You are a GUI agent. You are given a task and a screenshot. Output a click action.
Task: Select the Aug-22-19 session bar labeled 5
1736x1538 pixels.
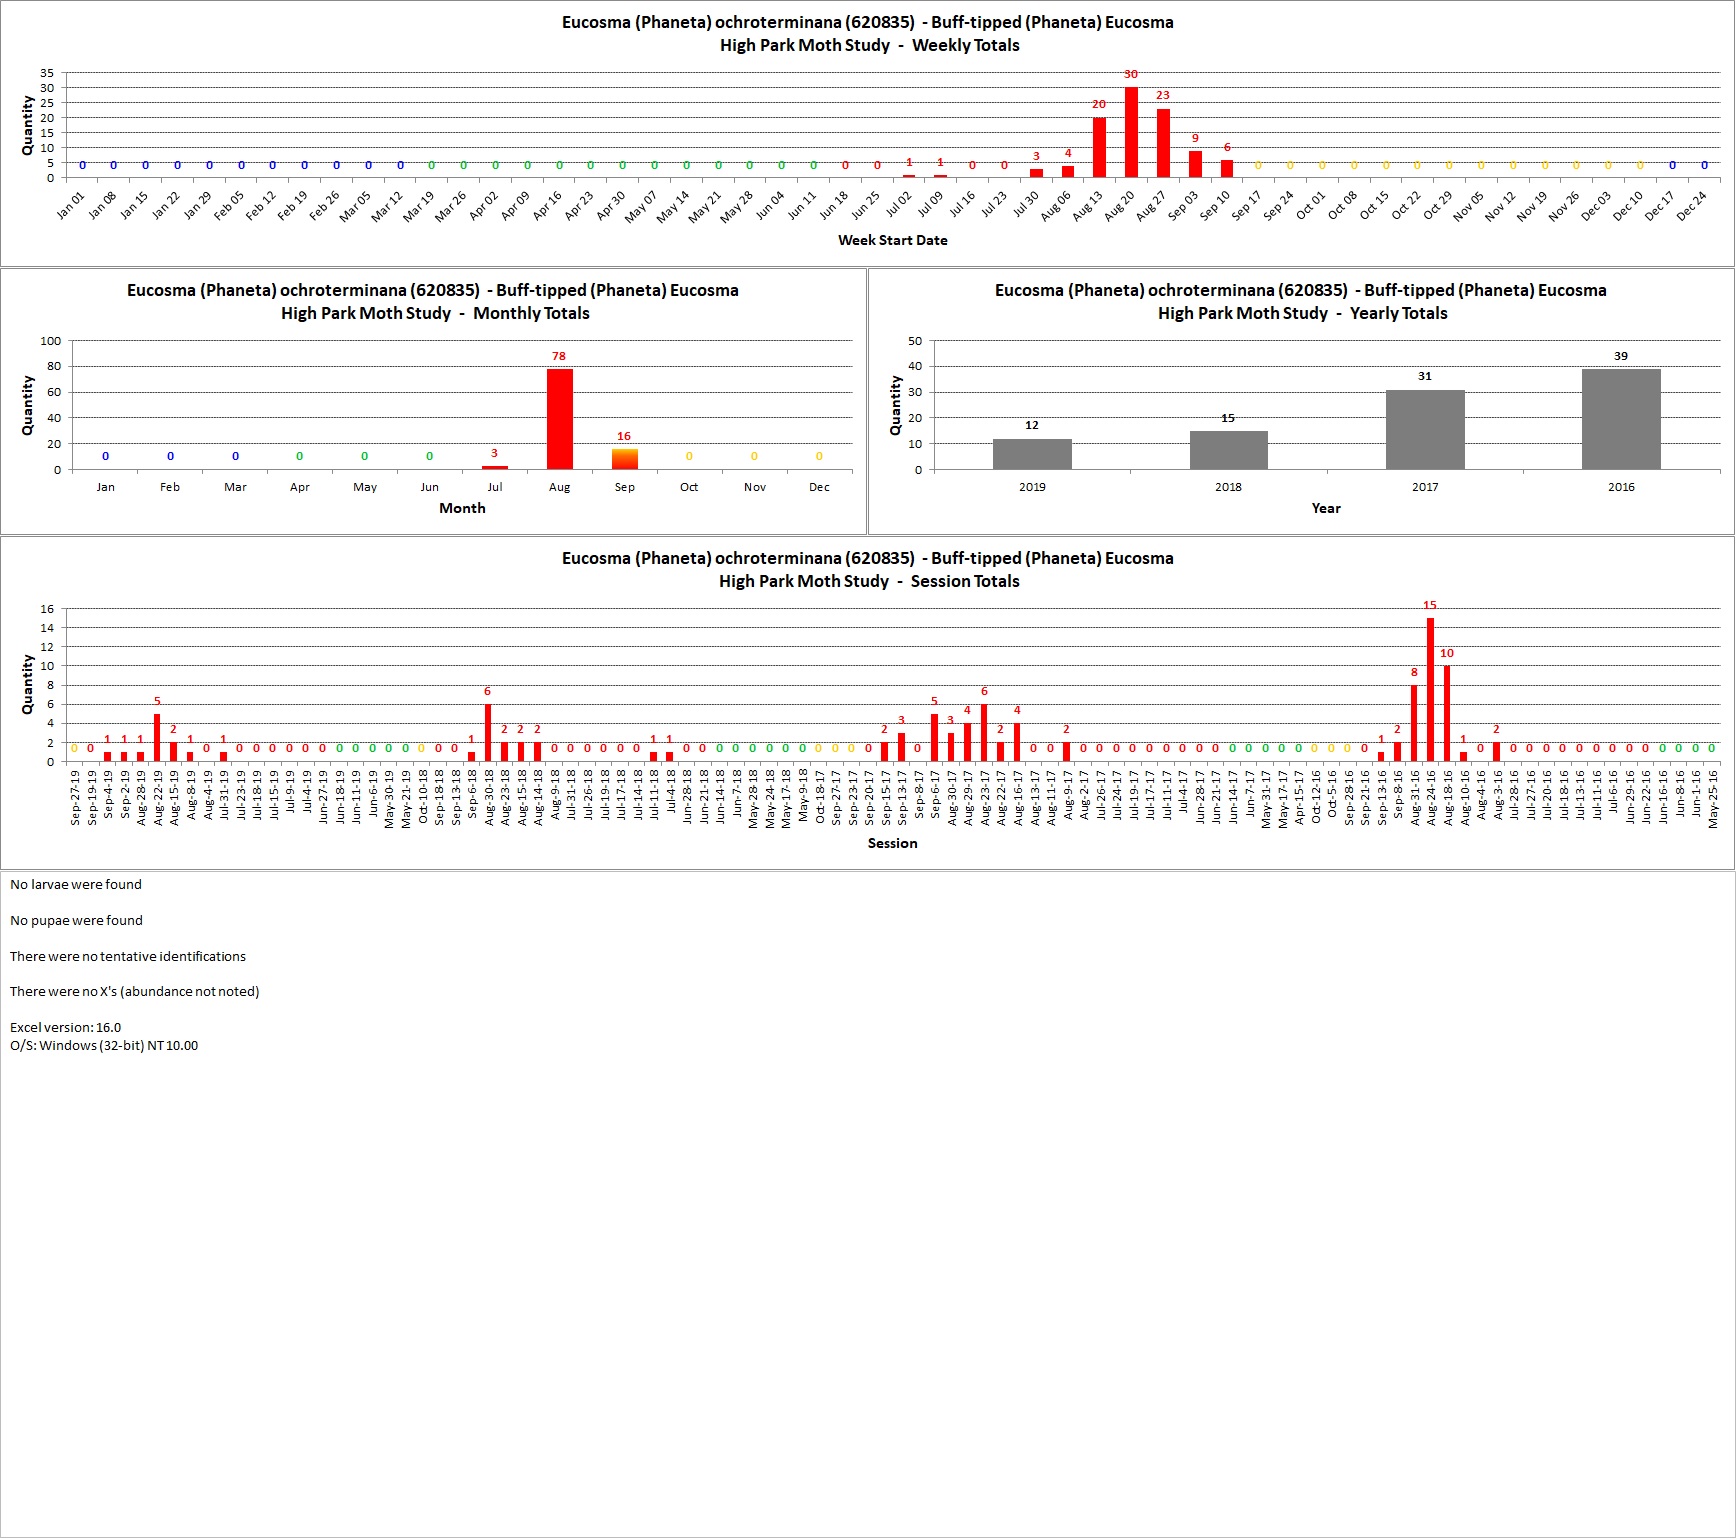click(x=157, y=738)
